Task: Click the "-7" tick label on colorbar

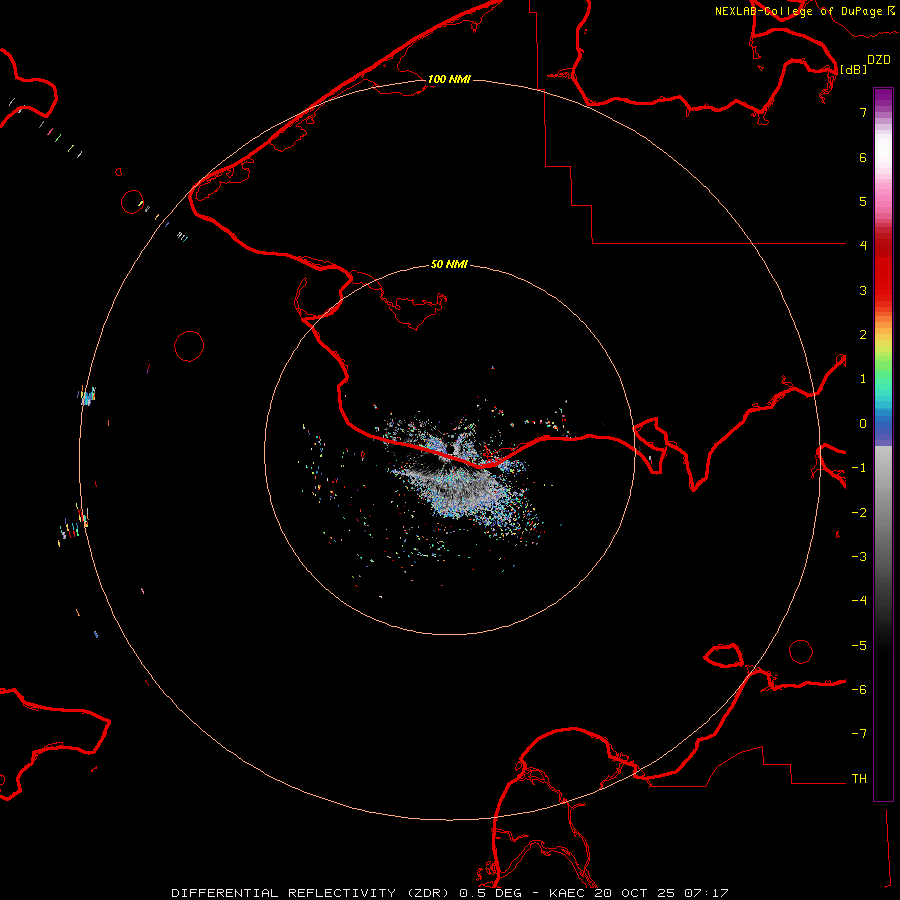Action: (859, 734)
